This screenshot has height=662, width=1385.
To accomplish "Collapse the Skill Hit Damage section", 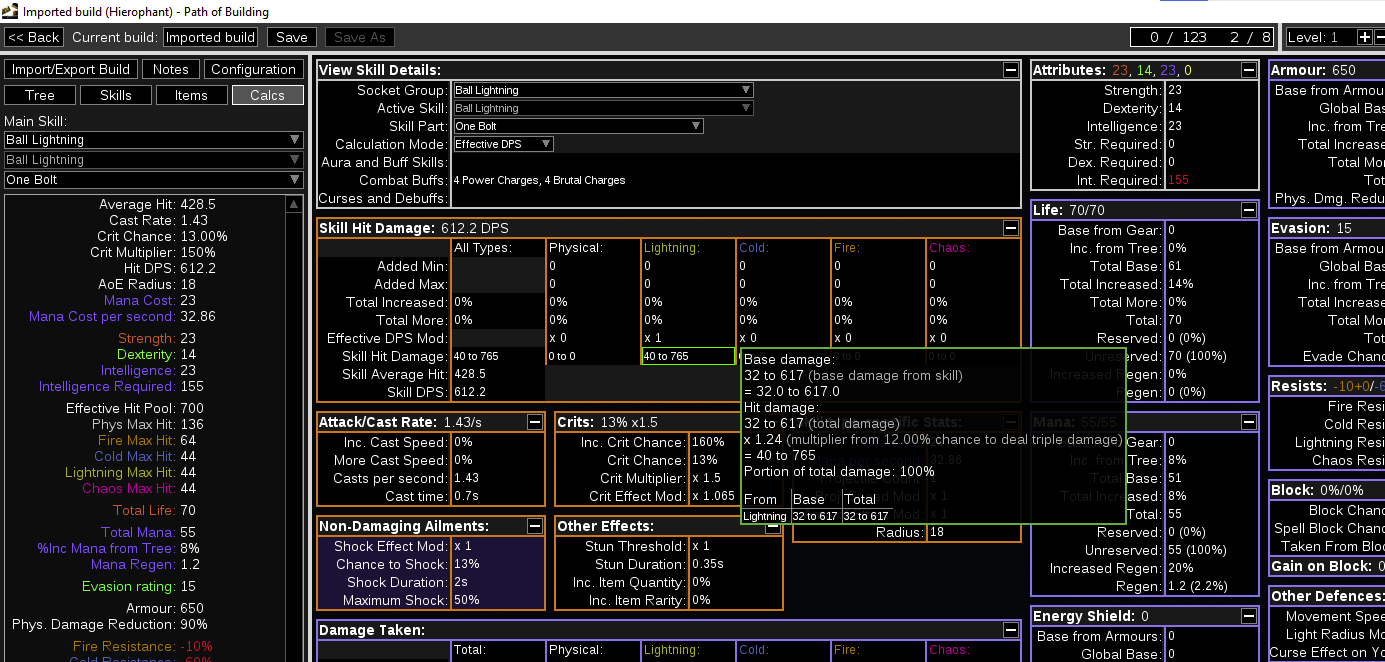I will coord(1012,228).
